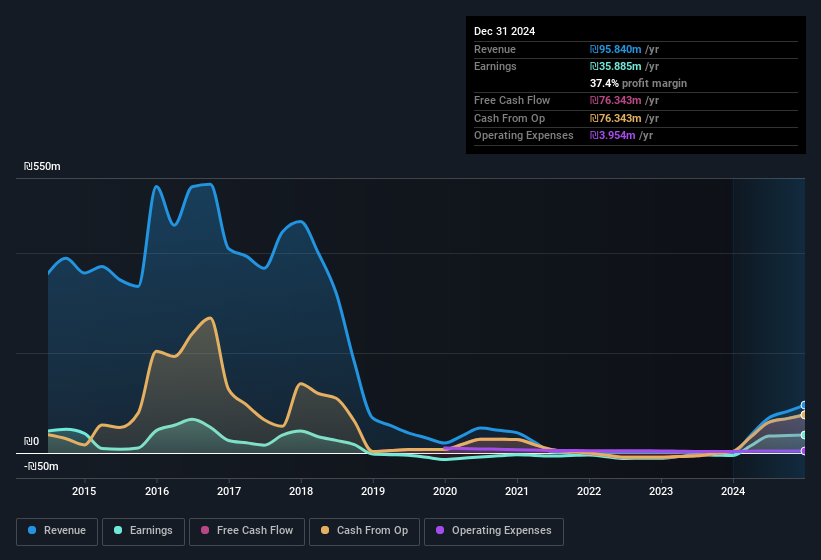Click the 2022 x-axis label

pyautogui.click(x=589, y=491)
